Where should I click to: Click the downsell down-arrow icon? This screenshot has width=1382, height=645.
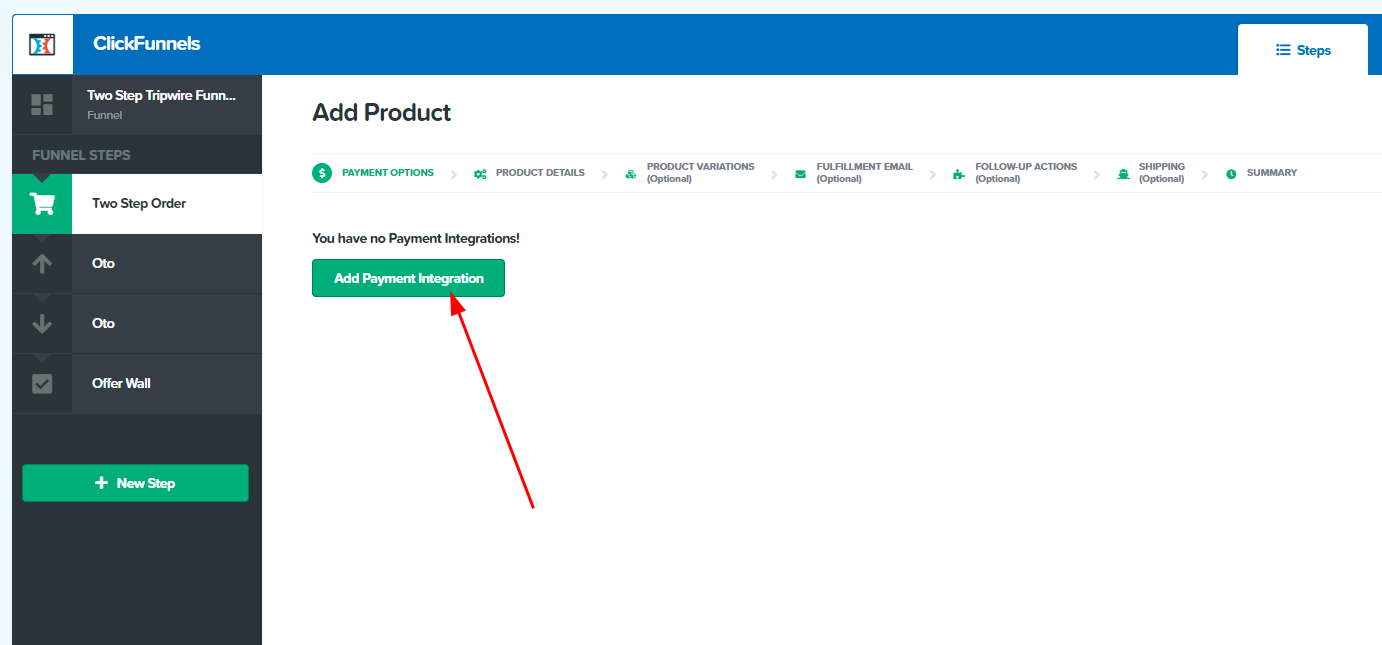coord(42,324)
